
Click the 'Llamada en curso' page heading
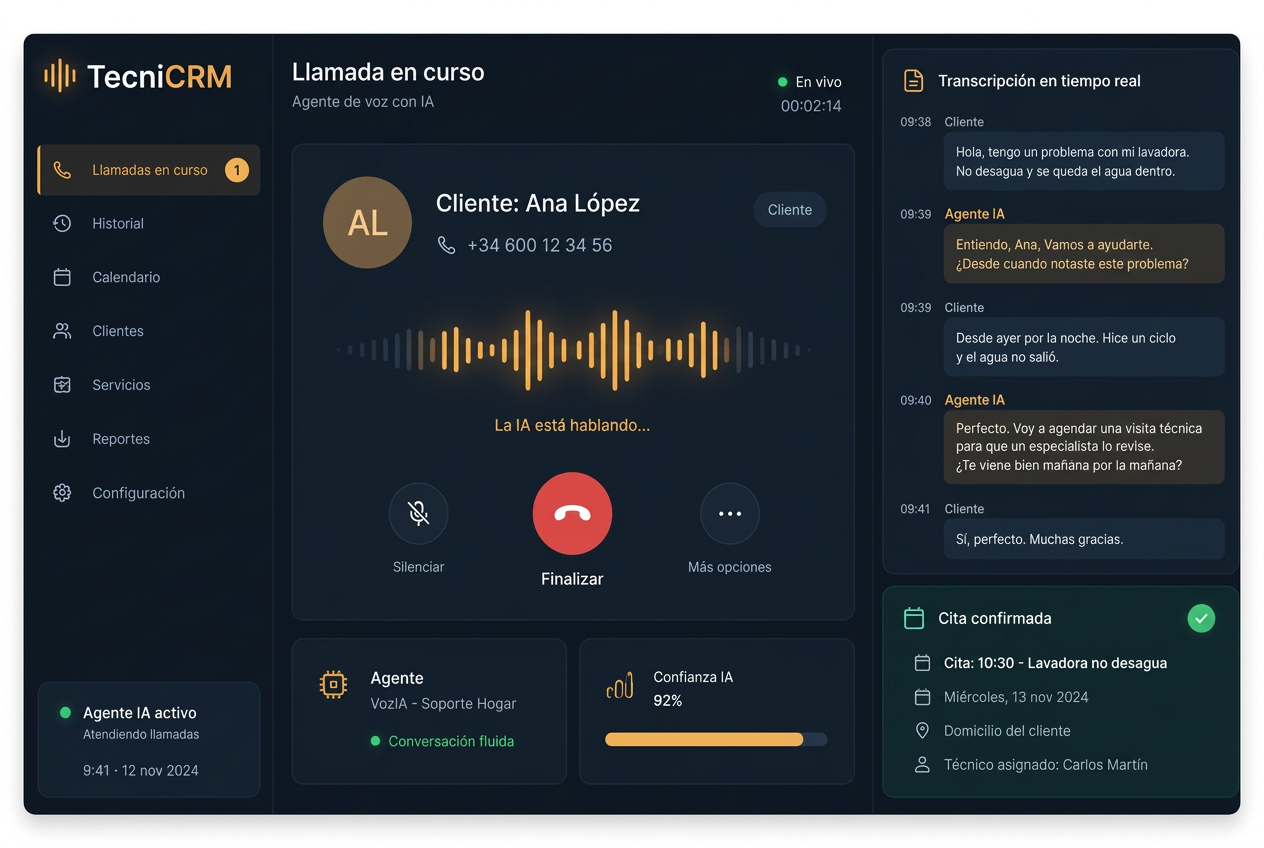[x=388, y=72]
